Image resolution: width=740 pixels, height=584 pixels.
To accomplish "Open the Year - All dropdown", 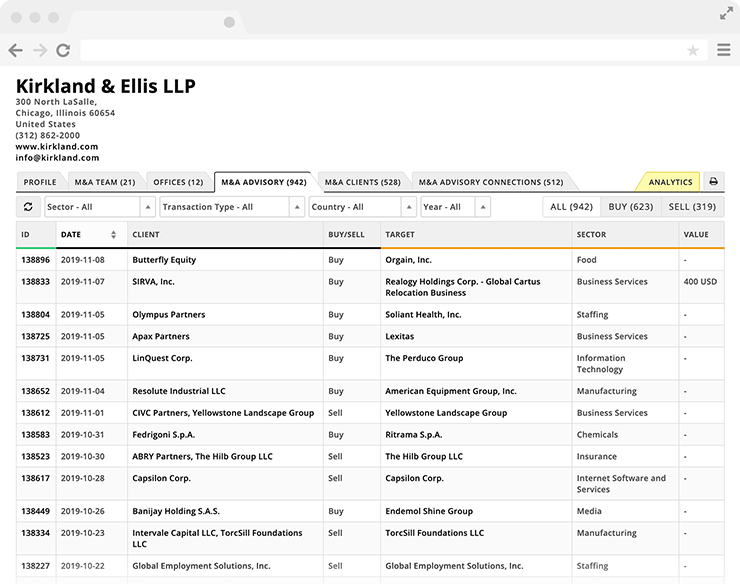I will click(x=455, y=207).
